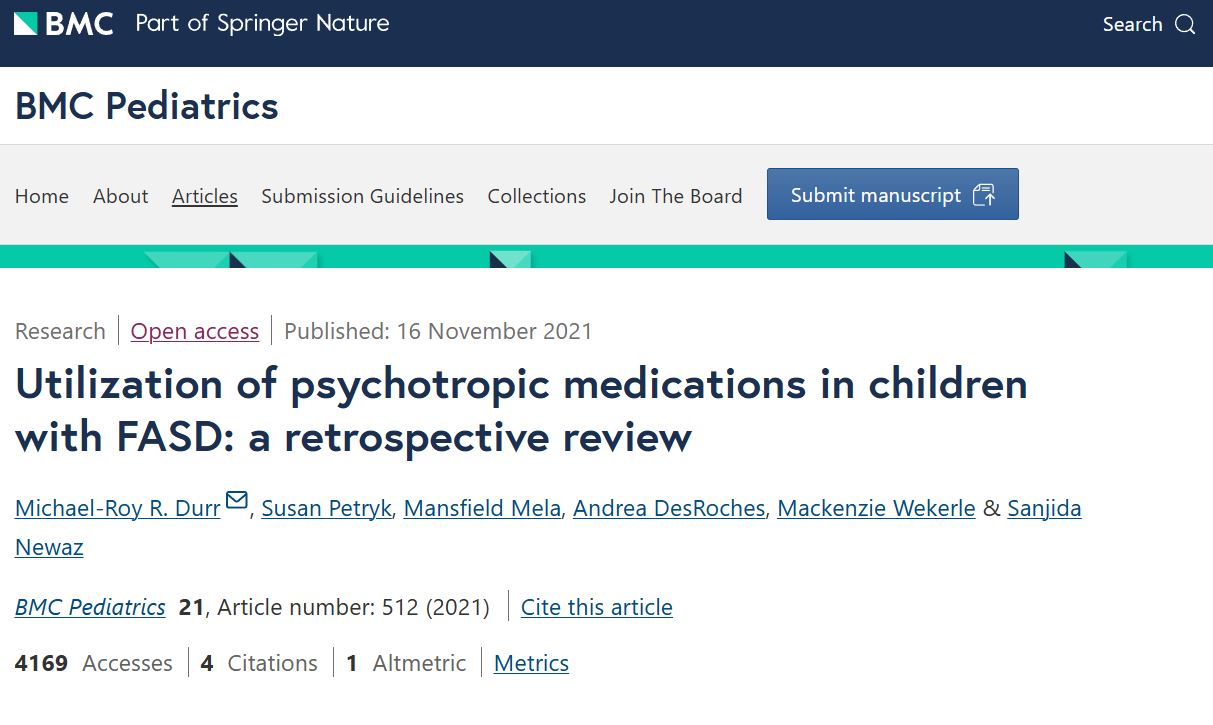Open Join The Board page

click(676, 196)
